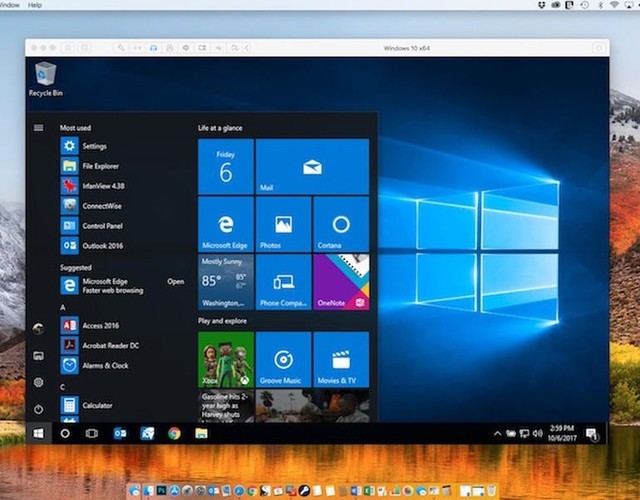
Task: Click the Power button in Start sidebar
Action: coord(38,409)
